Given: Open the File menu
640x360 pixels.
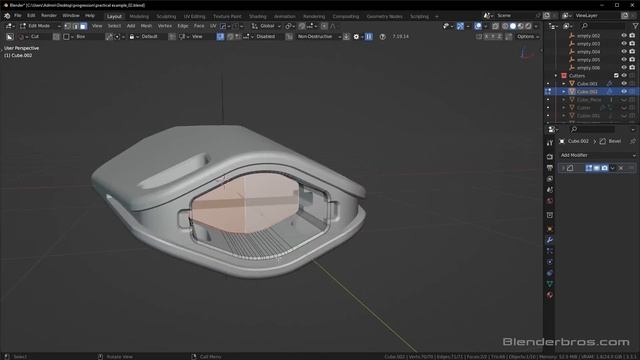Looking at the screenshot, I should tap(18, 16).
